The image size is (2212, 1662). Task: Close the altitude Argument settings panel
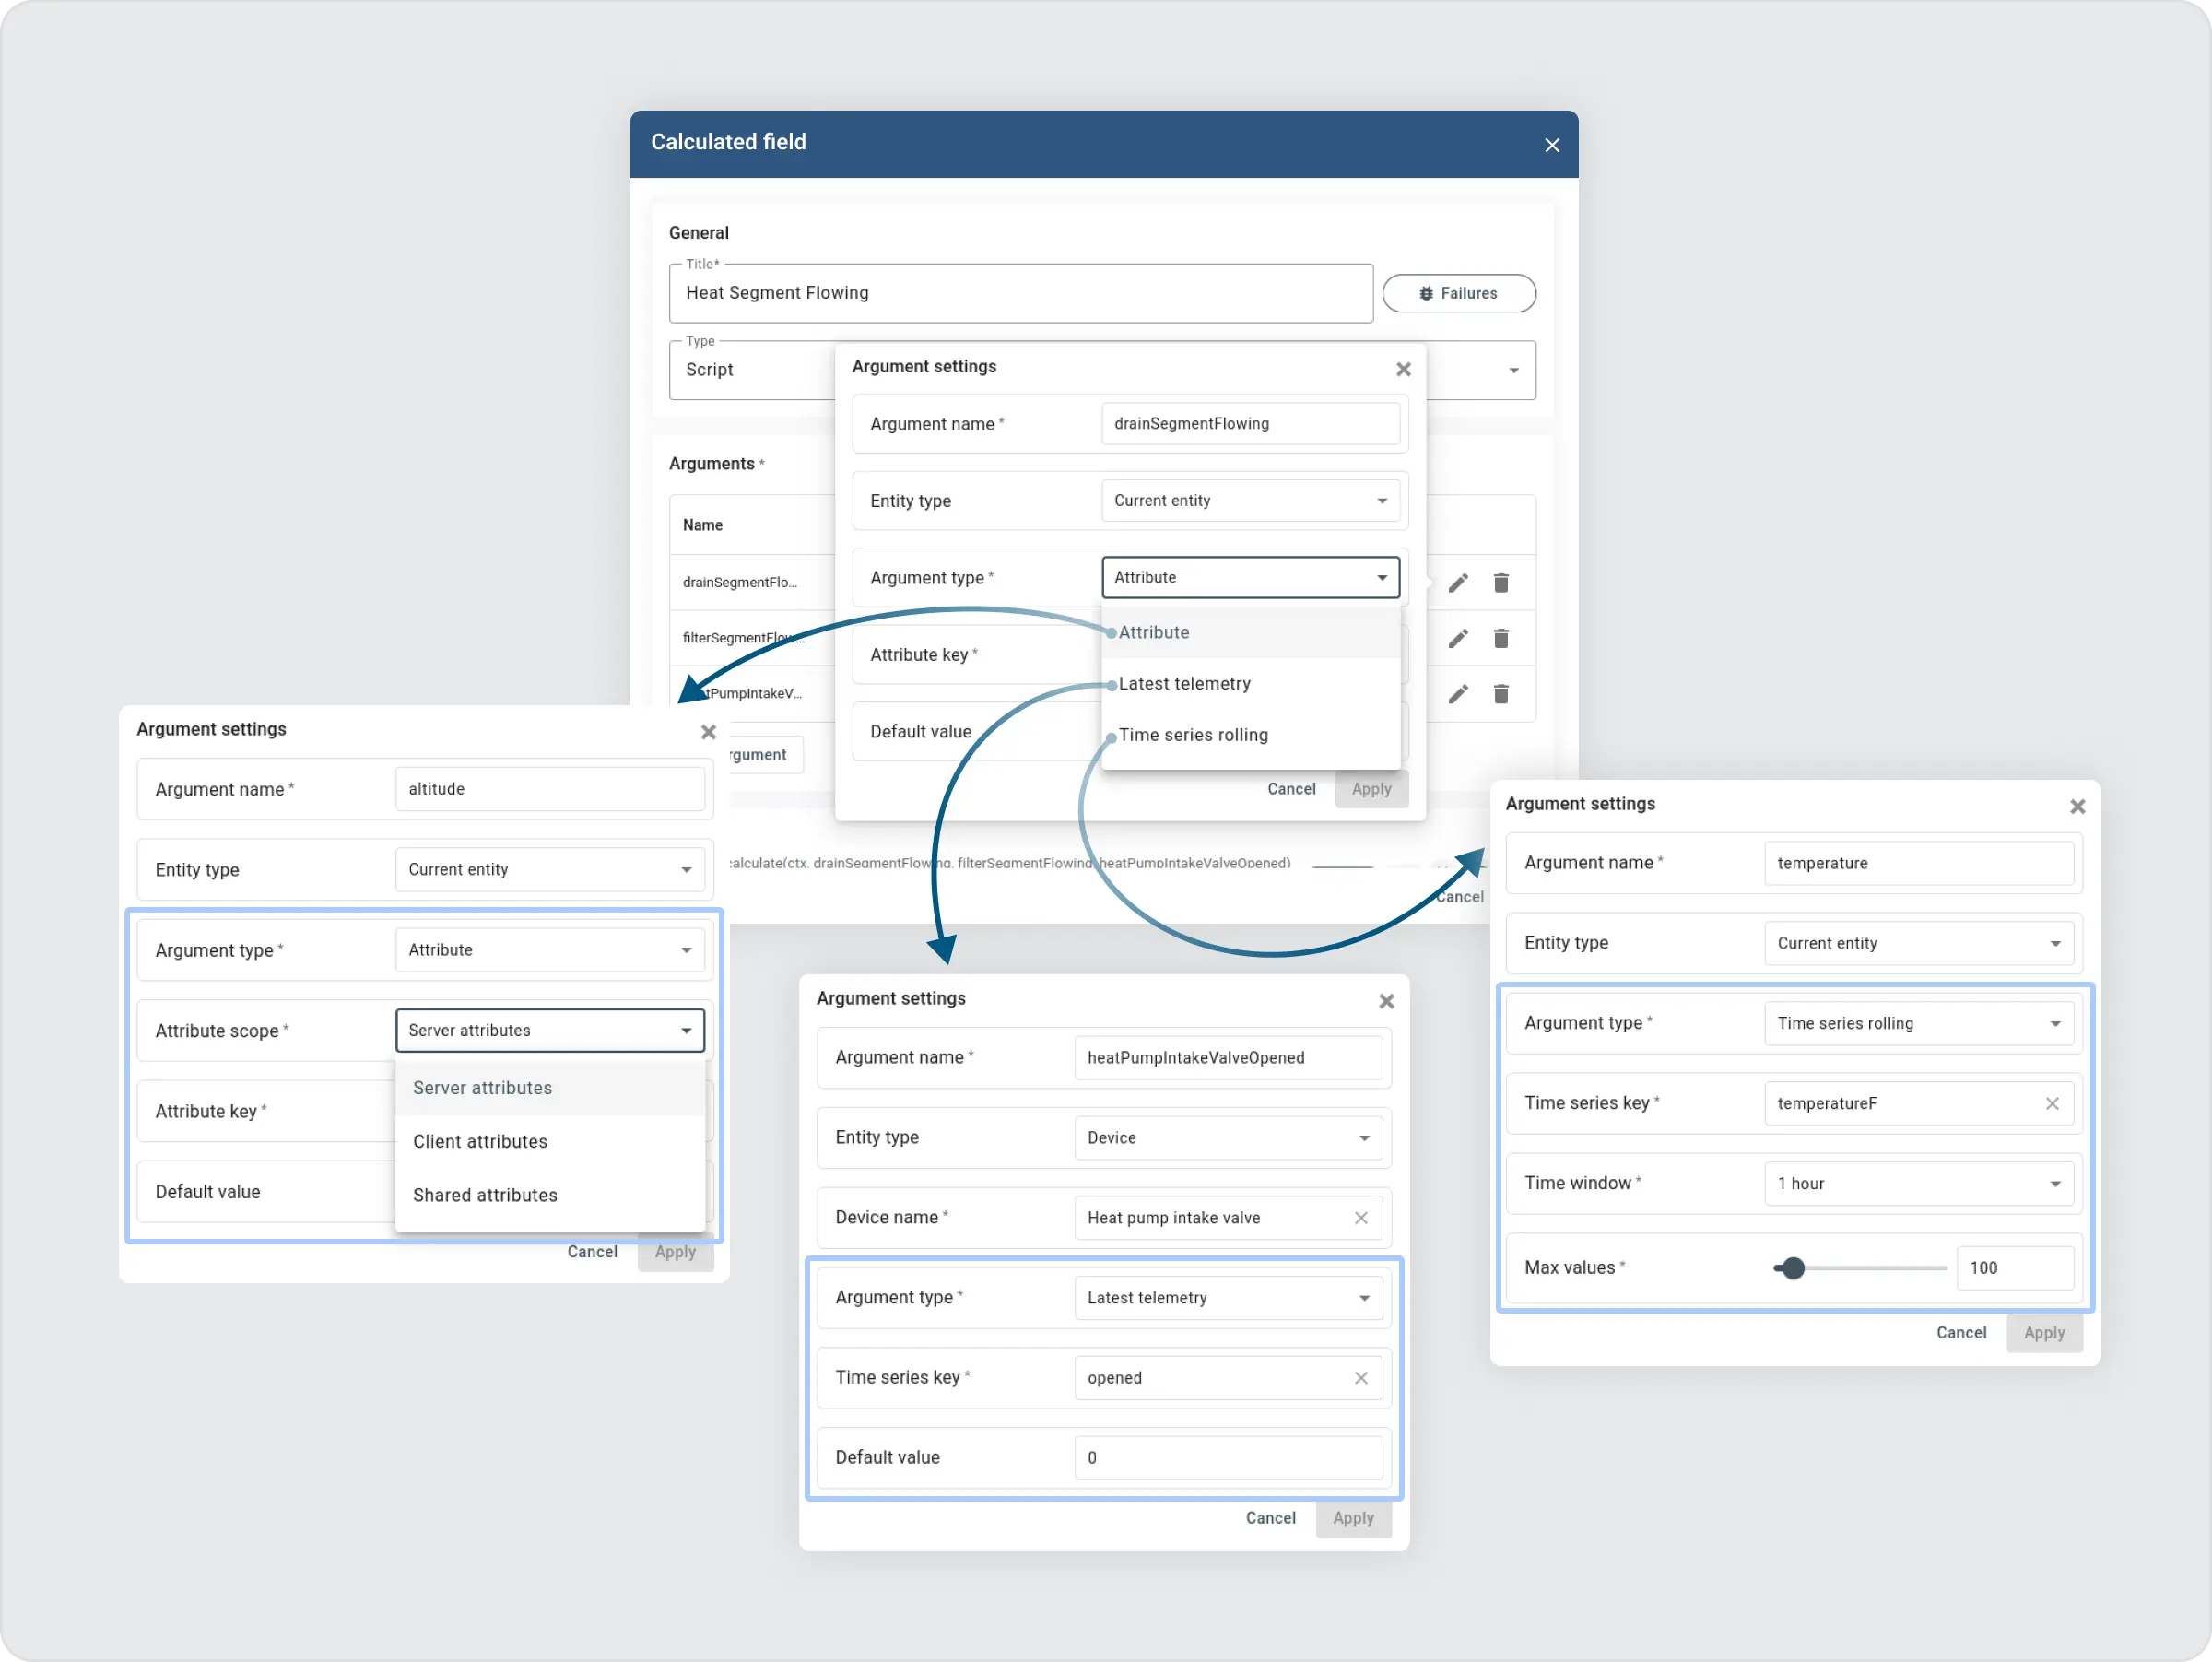pos(708,732)
